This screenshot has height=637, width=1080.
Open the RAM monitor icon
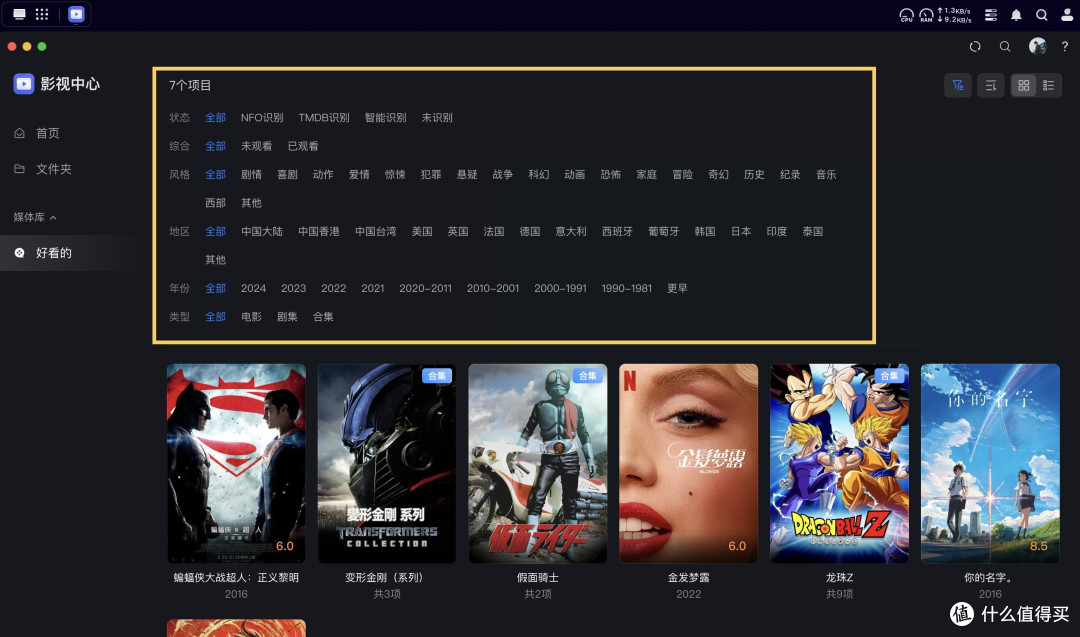[x=926, y=14]
